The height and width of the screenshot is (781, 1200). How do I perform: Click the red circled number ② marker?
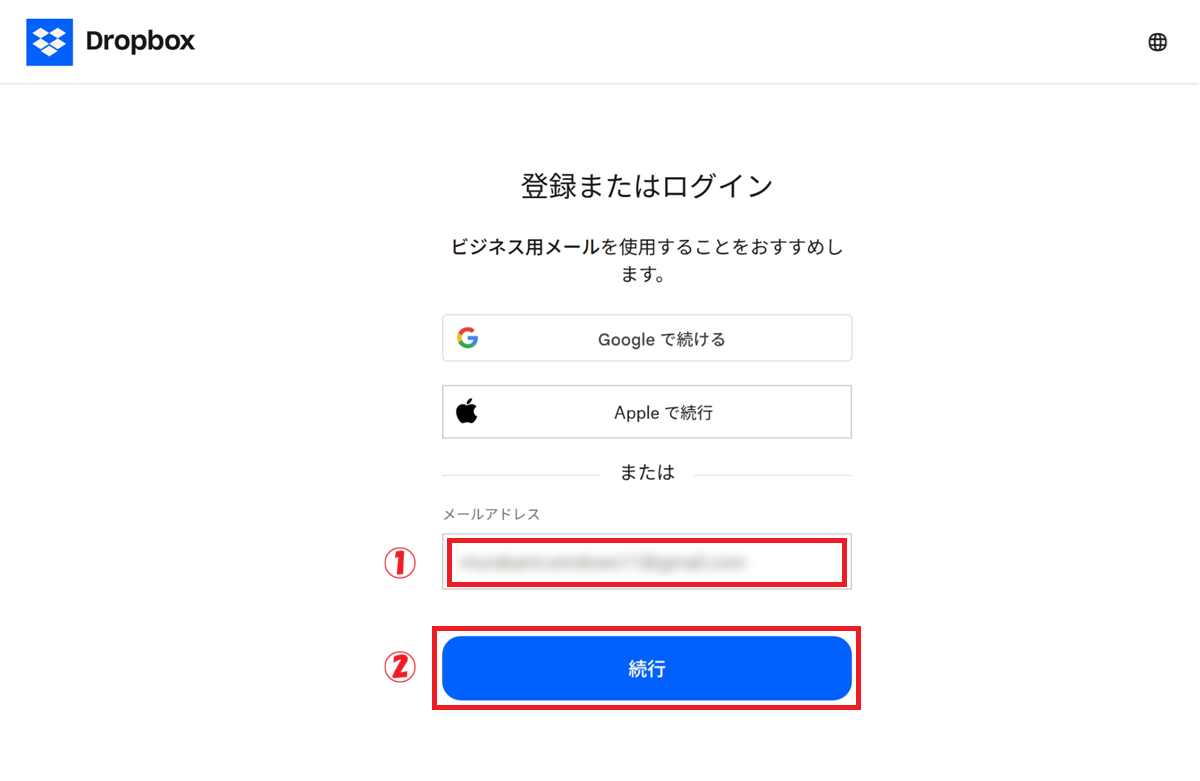pyautogui.click(x=399, y=667)
